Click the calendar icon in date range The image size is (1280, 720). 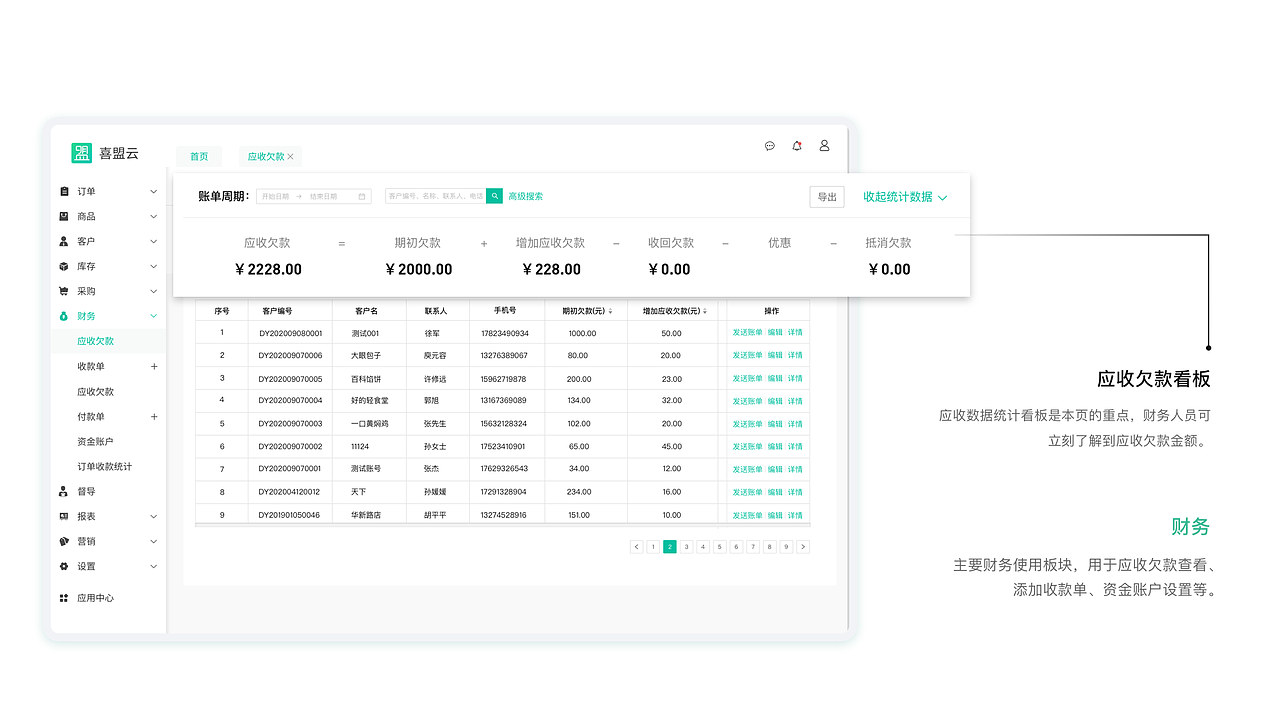click(x=362, y=196)
